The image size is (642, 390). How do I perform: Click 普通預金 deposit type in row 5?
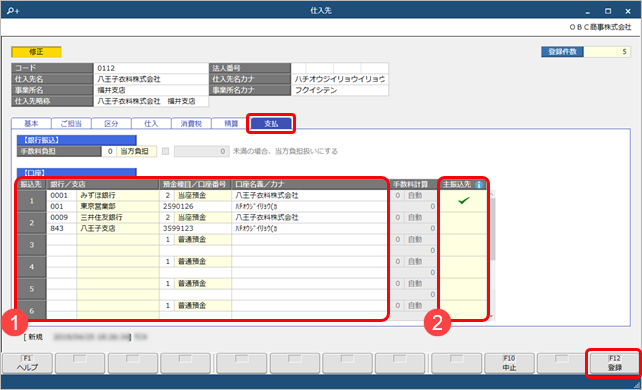point(203,284)
